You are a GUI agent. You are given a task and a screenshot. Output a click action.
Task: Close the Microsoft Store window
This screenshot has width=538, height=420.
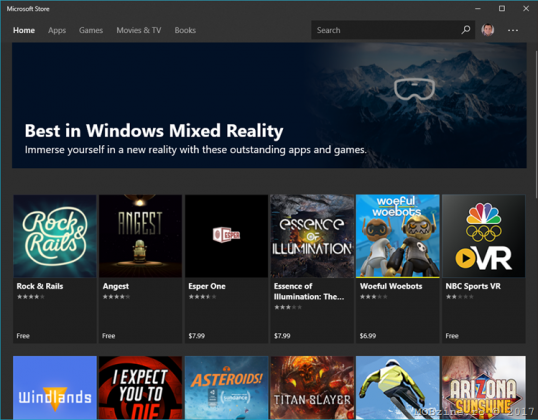526,9
